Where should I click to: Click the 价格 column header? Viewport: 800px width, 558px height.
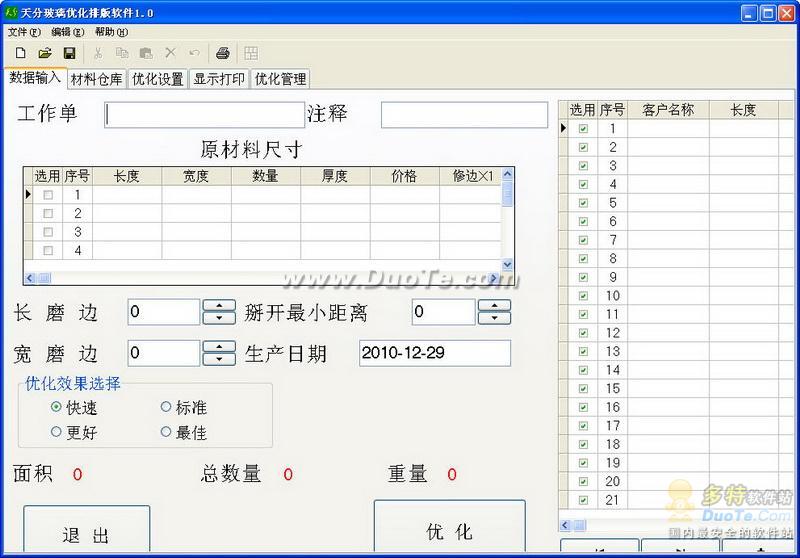405,176
